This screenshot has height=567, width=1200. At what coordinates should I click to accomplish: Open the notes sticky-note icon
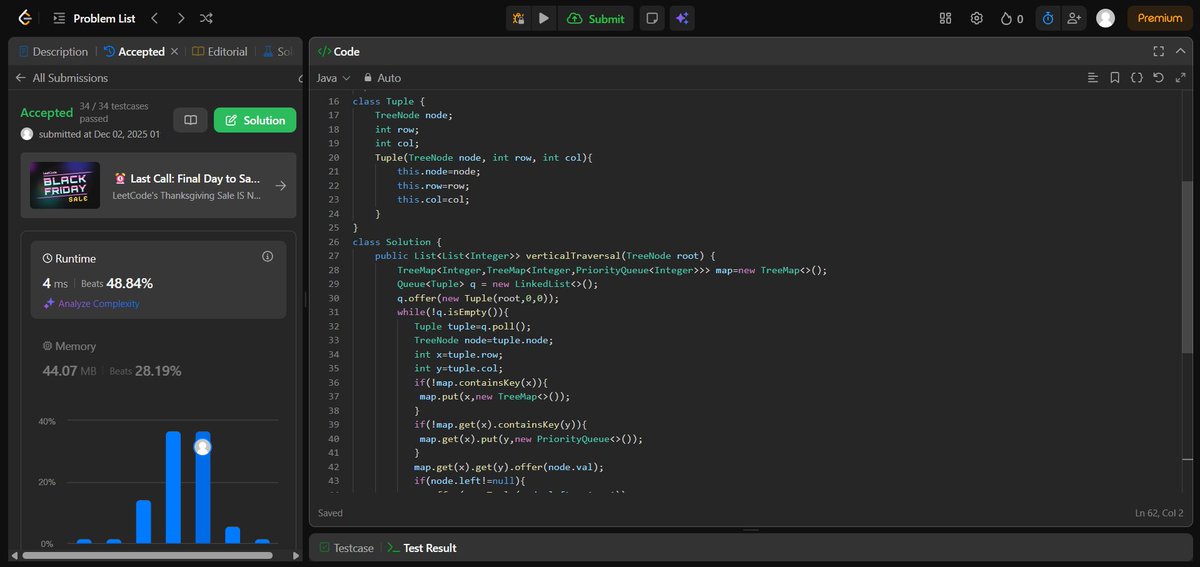pyautogui.click(x=652, y=18)
